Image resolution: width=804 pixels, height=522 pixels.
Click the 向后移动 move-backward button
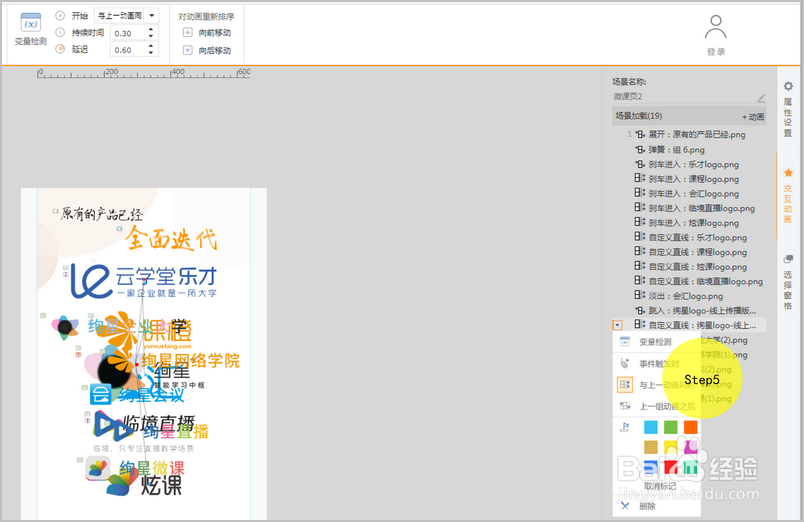click(207, 50)
